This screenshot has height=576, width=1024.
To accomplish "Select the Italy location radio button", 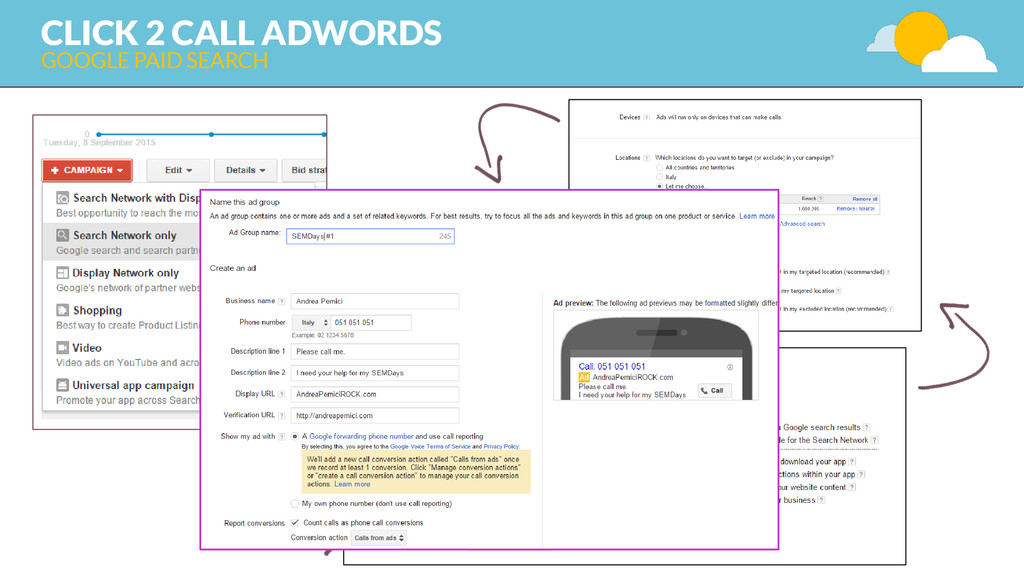I will click(x=660, y=177).
